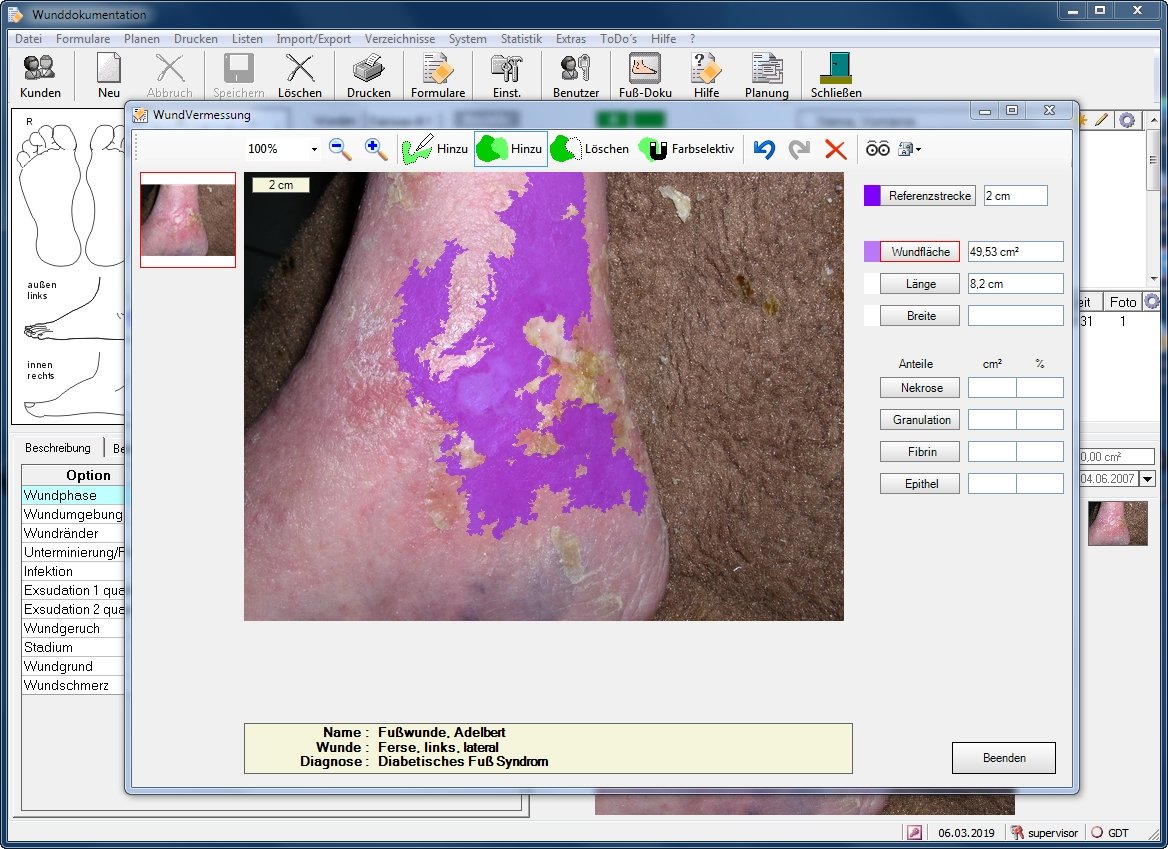Click the Länge button
Image resolution: width=1168 pixels, height=849 pixels.
pyautogui.click(x=920, y=284)
